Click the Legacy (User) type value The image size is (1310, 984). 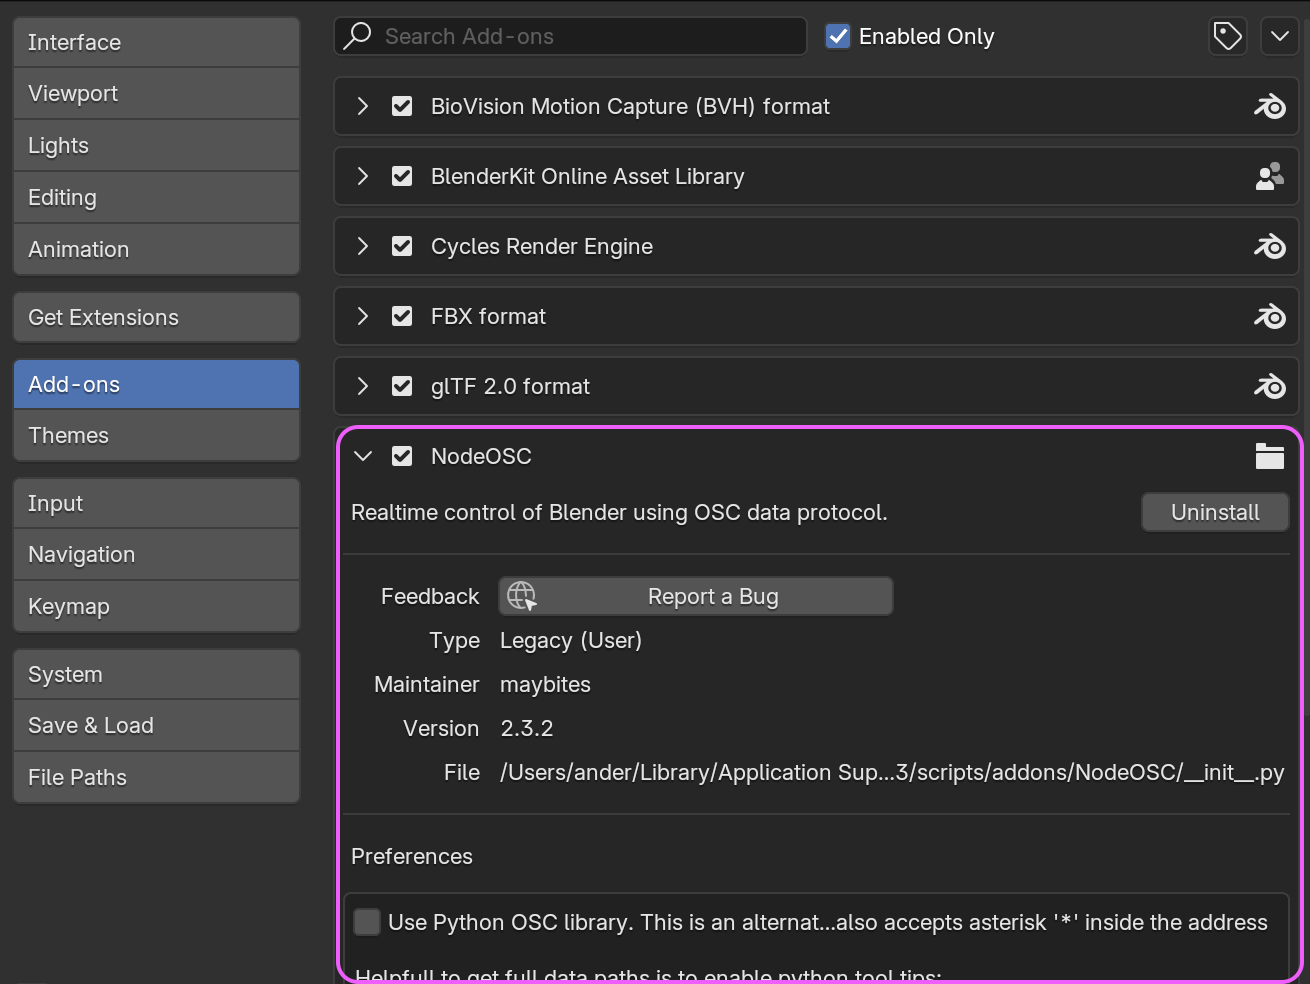click(571, 640)
